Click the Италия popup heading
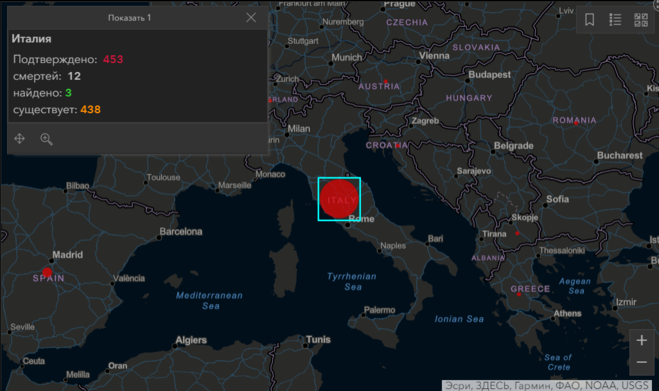Image resolution: width=659 pixels, height=391 pixels. (x=32, y=39)
